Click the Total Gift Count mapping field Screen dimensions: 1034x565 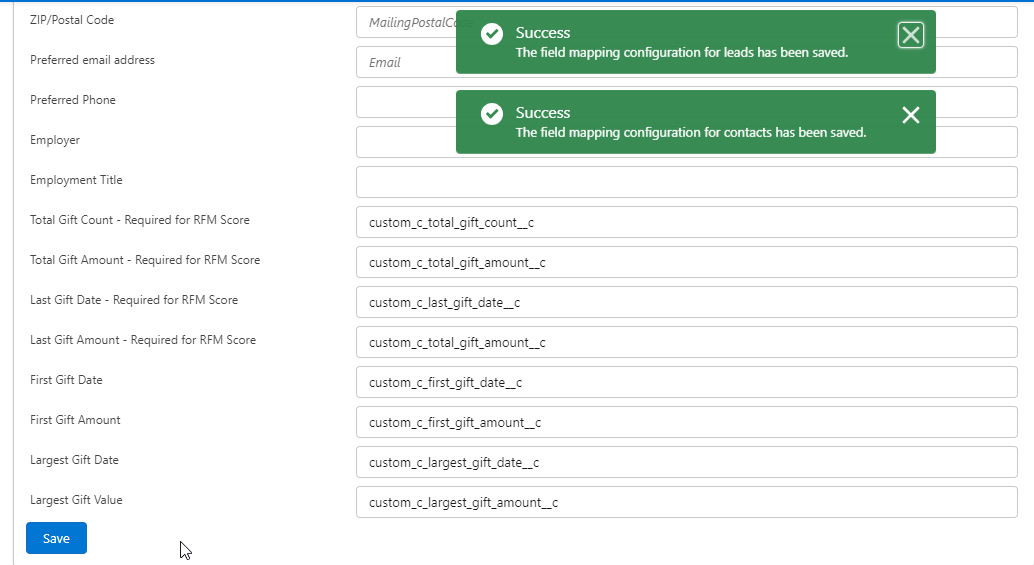pyautogui.click(x=686, y=222)
